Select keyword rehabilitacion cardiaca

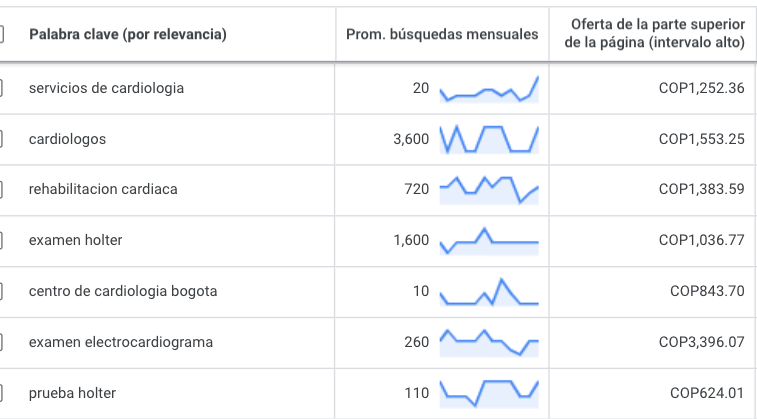point(103,189)
